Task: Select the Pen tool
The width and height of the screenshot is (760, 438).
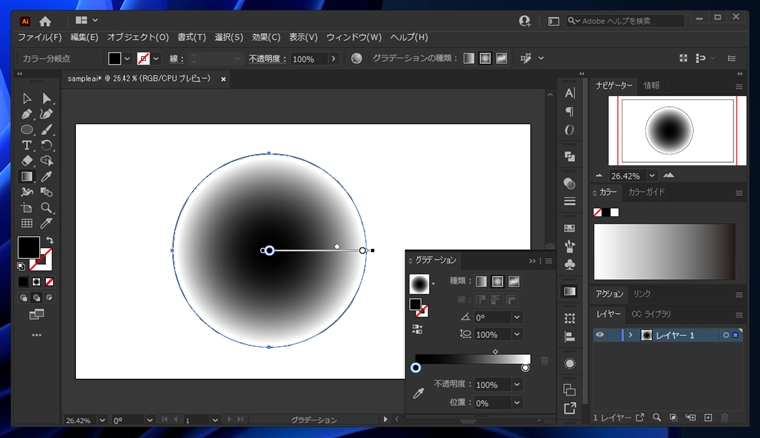Action: click(x=27, y=114)
